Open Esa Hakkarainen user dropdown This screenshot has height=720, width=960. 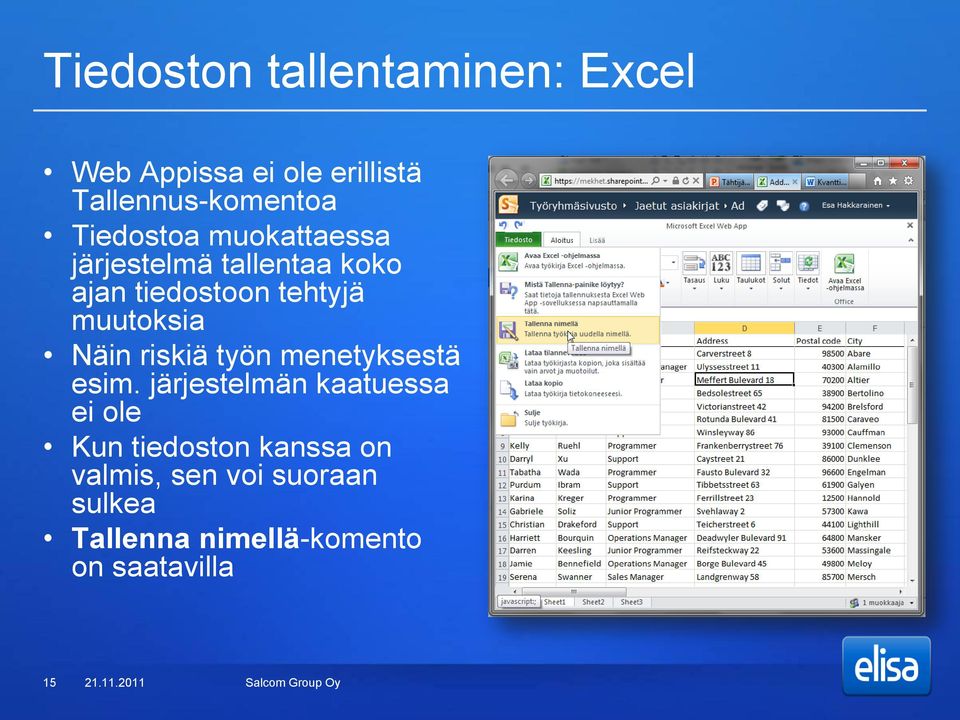[x=855, y=206]
